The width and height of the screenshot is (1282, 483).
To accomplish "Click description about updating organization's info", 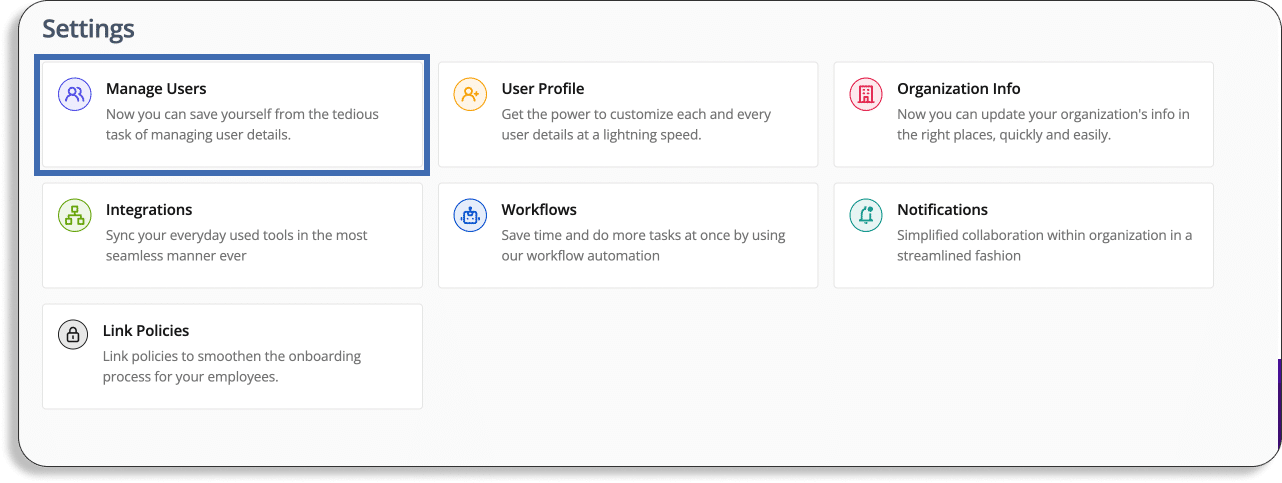I will [1043, 124].
